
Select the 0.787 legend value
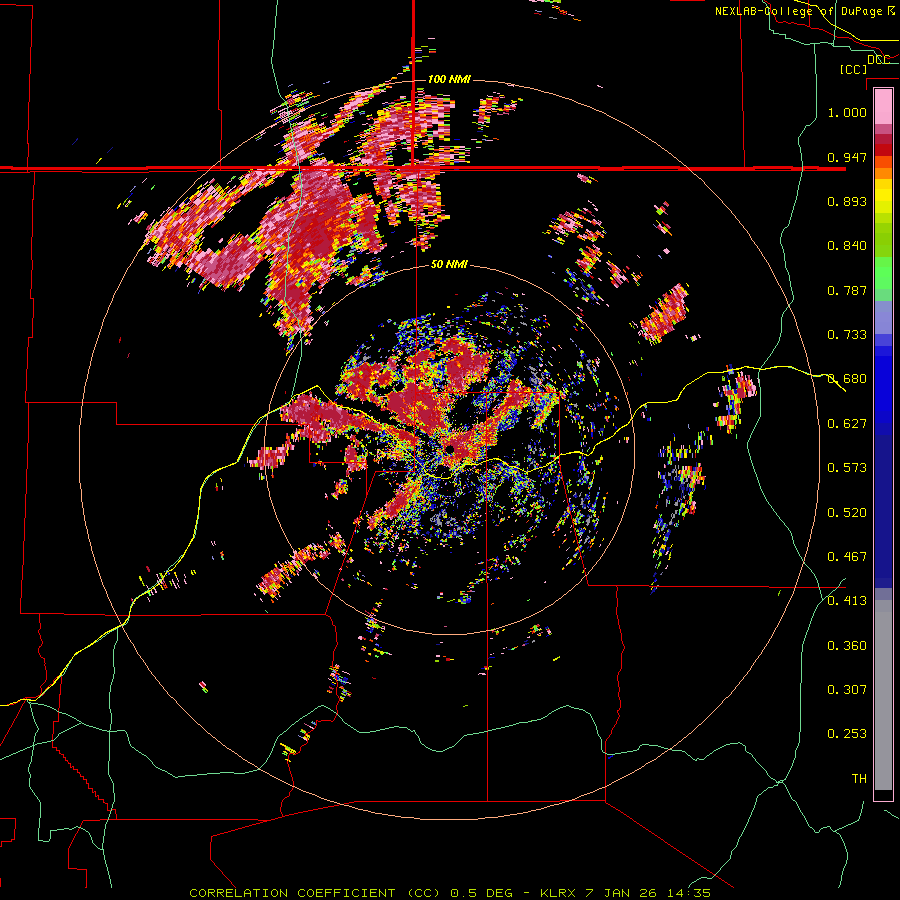[x=847, y=290]
